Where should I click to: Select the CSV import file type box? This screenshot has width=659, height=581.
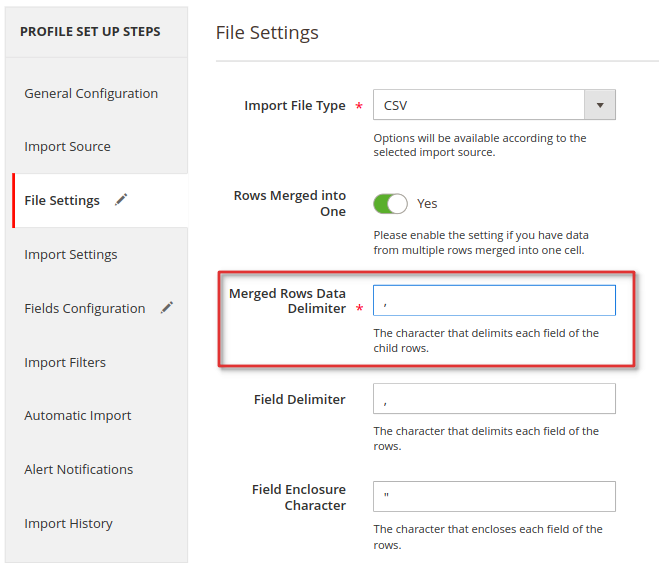pyautogui.click(x=494, y=105)
